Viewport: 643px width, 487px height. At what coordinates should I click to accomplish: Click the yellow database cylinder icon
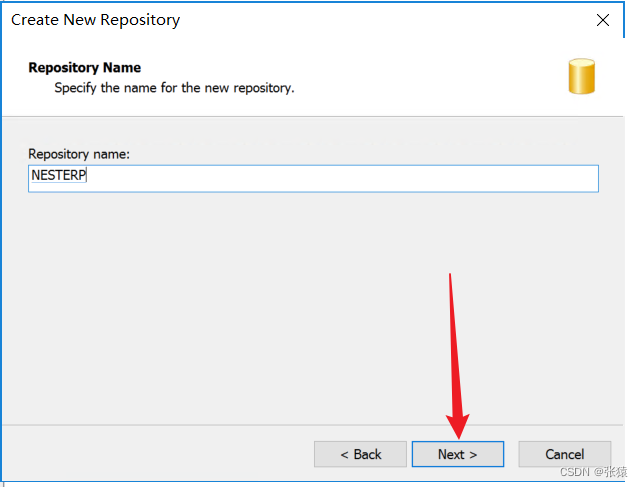pyautogui.click(x=581, y=77)
